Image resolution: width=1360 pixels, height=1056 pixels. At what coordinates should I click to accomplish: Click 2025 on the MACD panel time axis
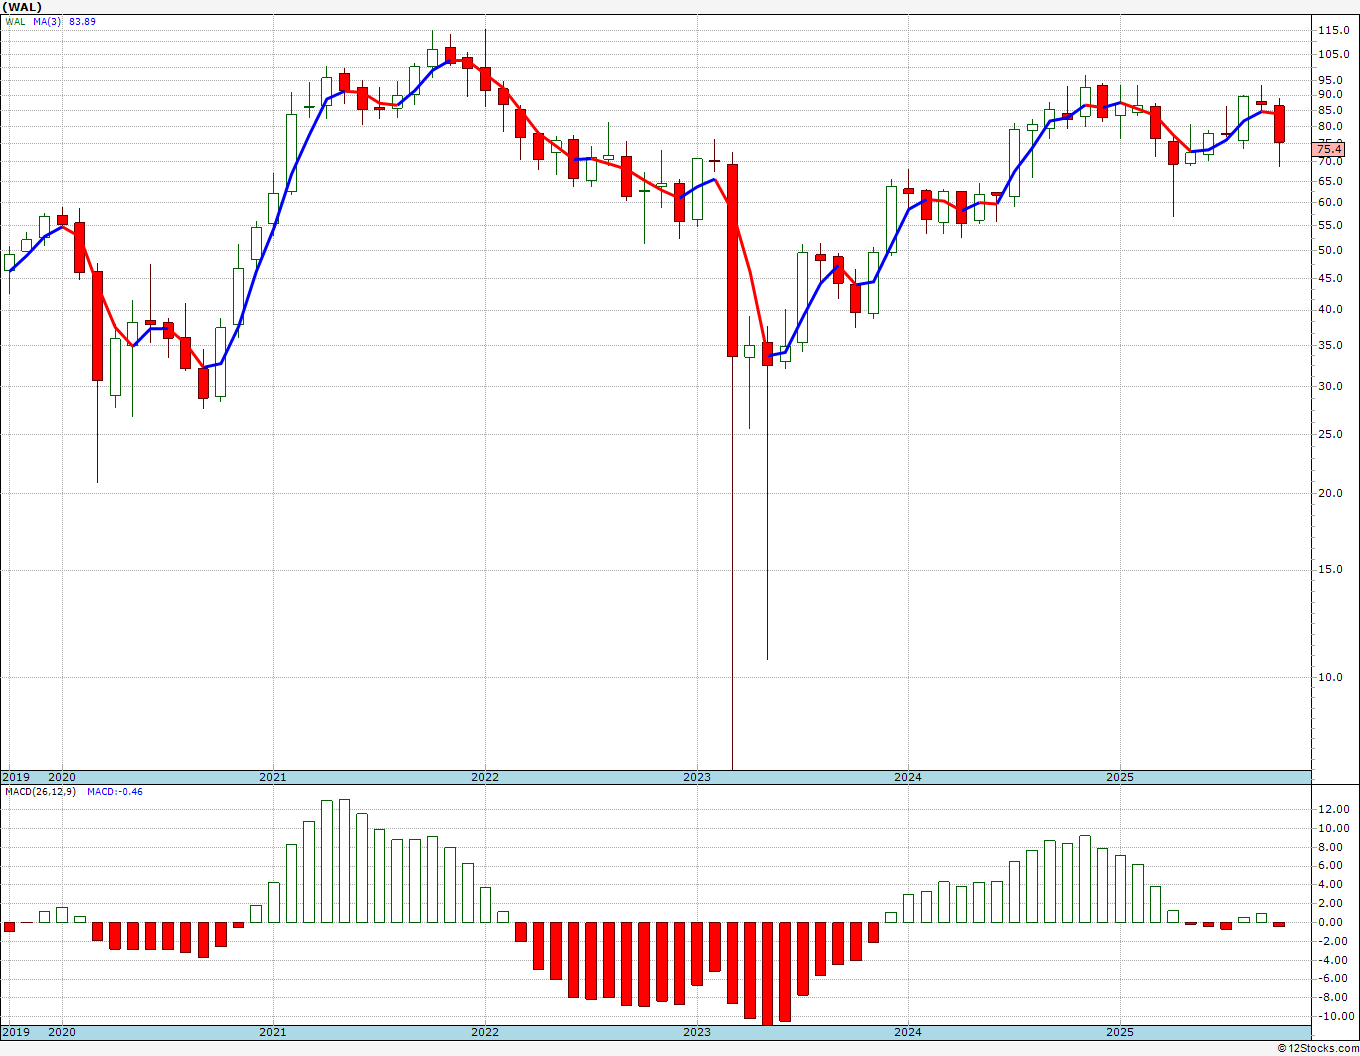(1120, 1033)
